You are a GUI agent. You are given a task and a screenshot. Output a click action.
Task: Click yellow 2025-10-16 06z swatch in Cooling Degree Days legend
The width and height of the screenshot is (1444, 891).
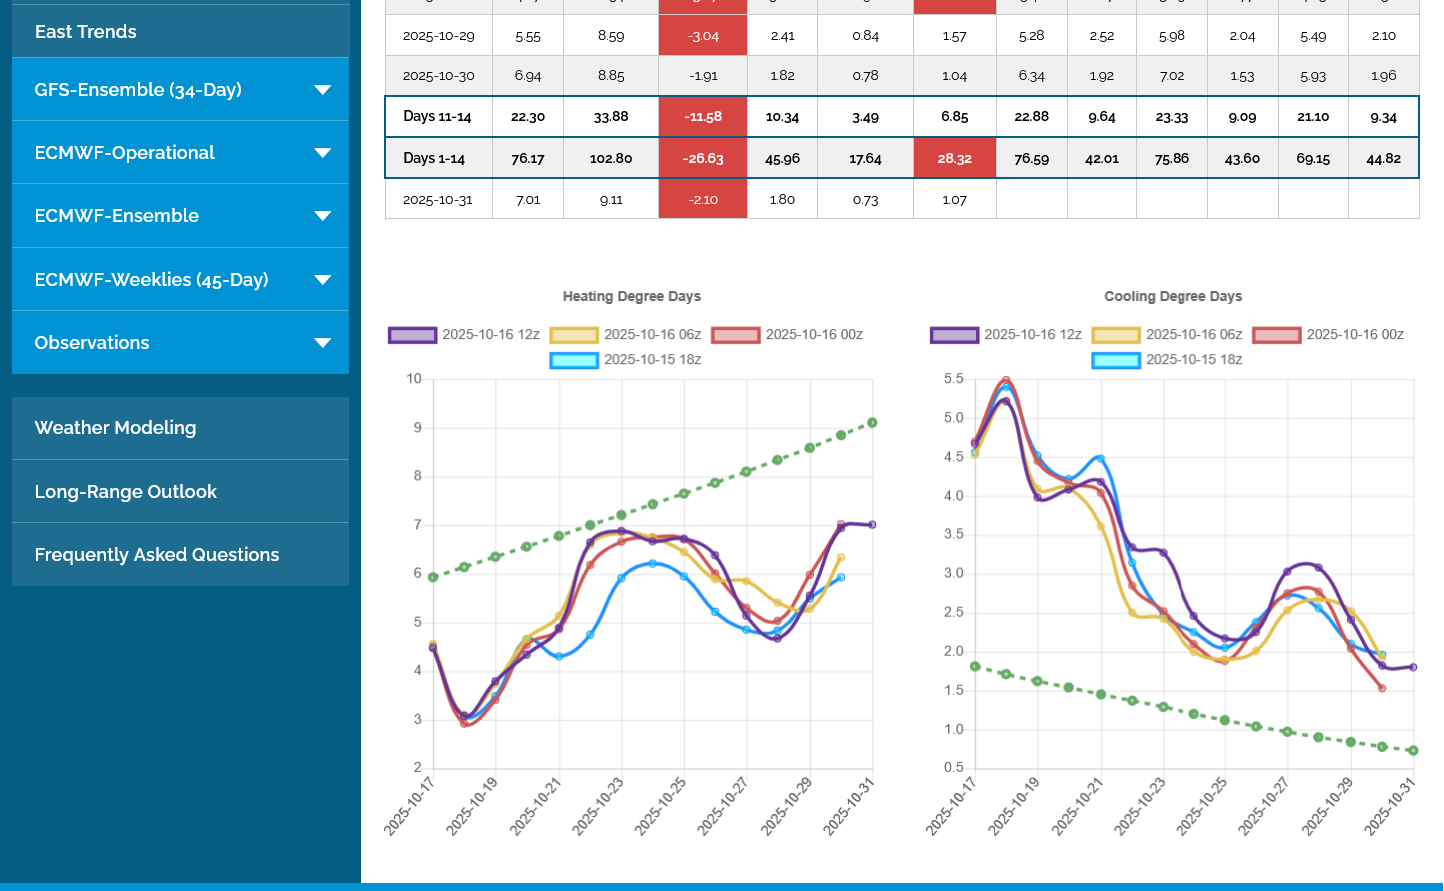pos(1116,335)
